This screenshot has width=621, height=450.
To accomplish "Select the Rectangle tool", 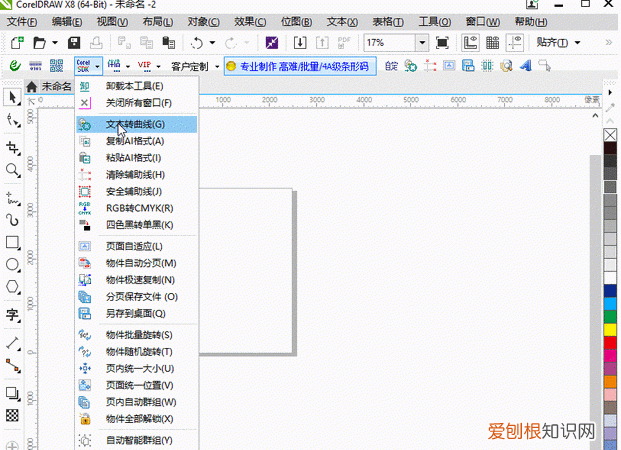I will [13, 242].
